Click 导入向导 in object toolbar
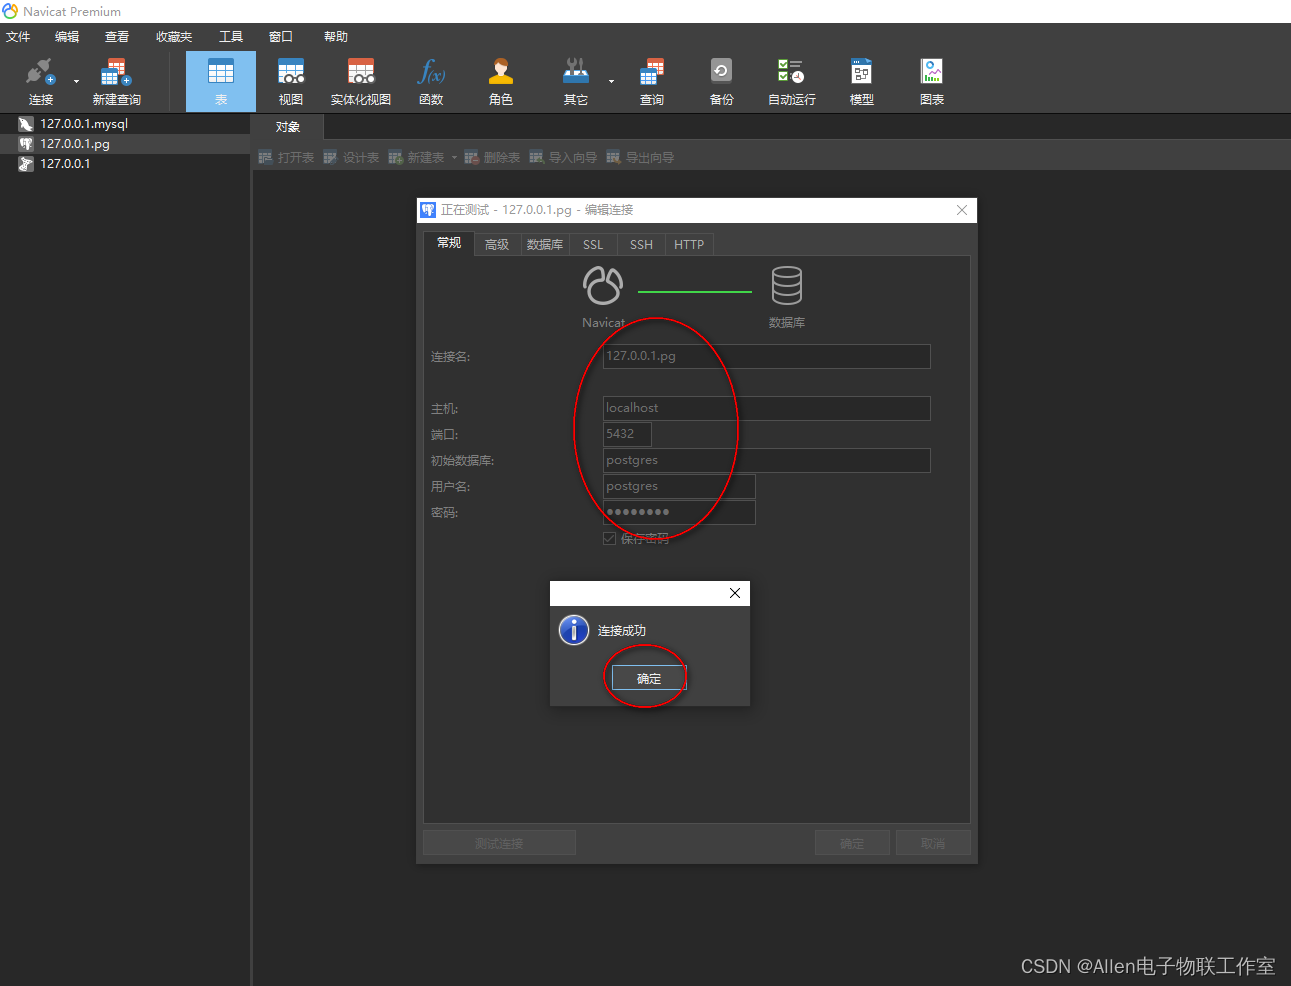This screenshot has width=1291, height=986. (x=563, y=158)
